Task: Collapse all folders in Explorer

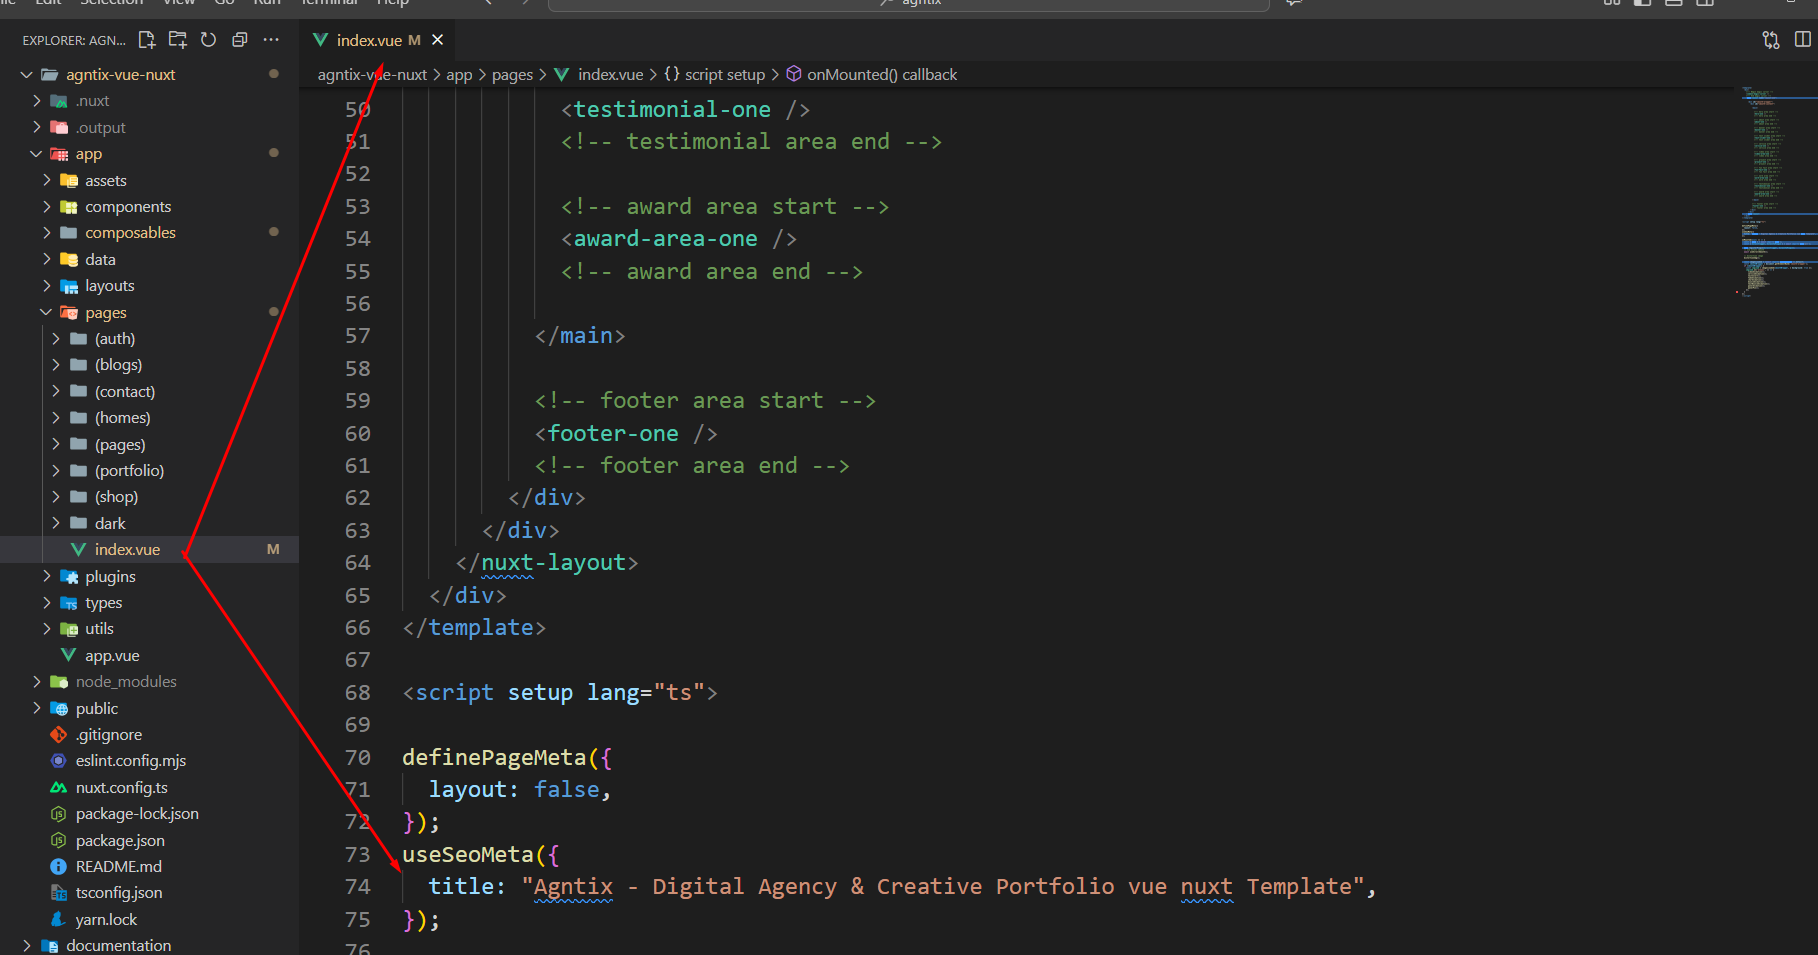Action: pyautogui.click(x=239, y=40)
